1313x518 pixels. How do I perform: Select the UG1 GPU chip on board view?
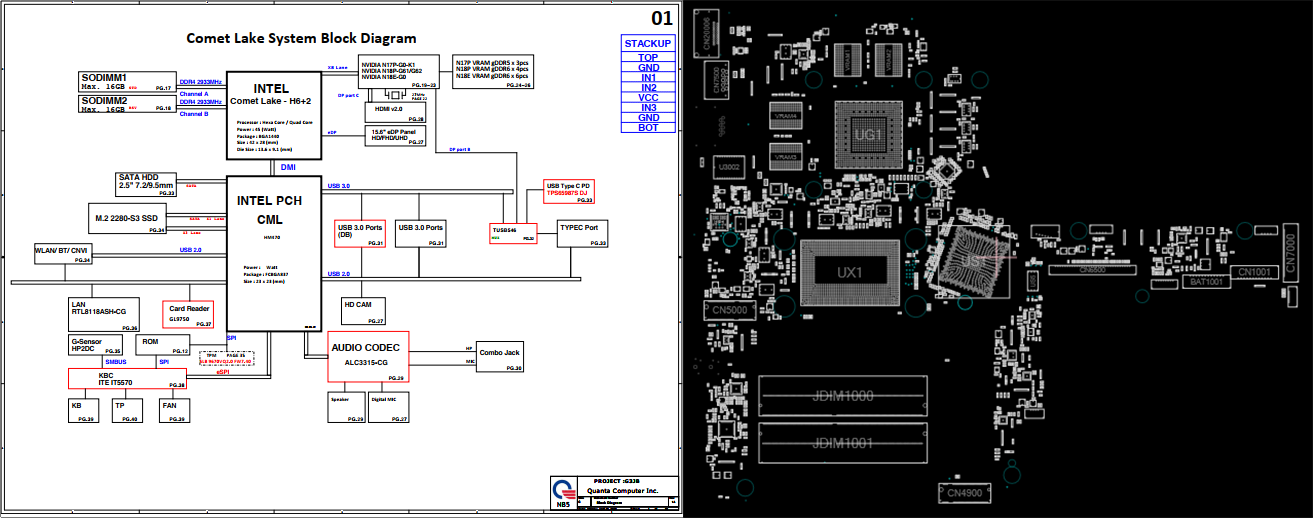coord(868,135)
